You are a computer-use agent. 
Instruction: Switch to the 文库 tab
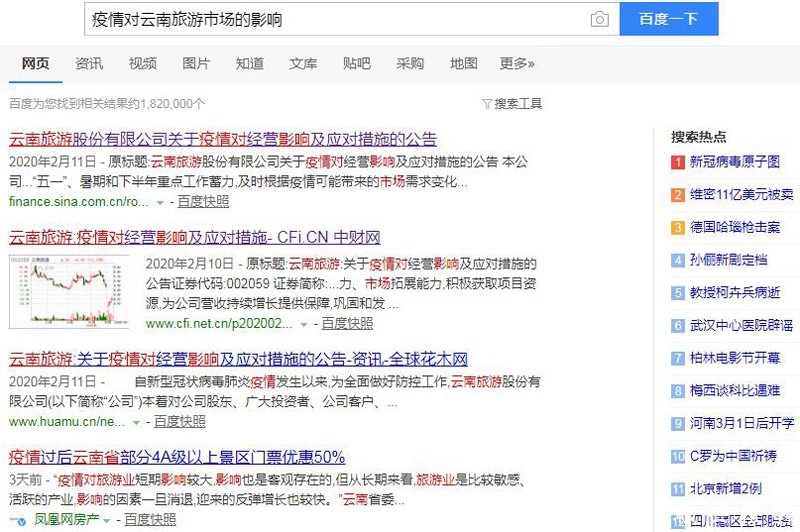tap(303, 63)
